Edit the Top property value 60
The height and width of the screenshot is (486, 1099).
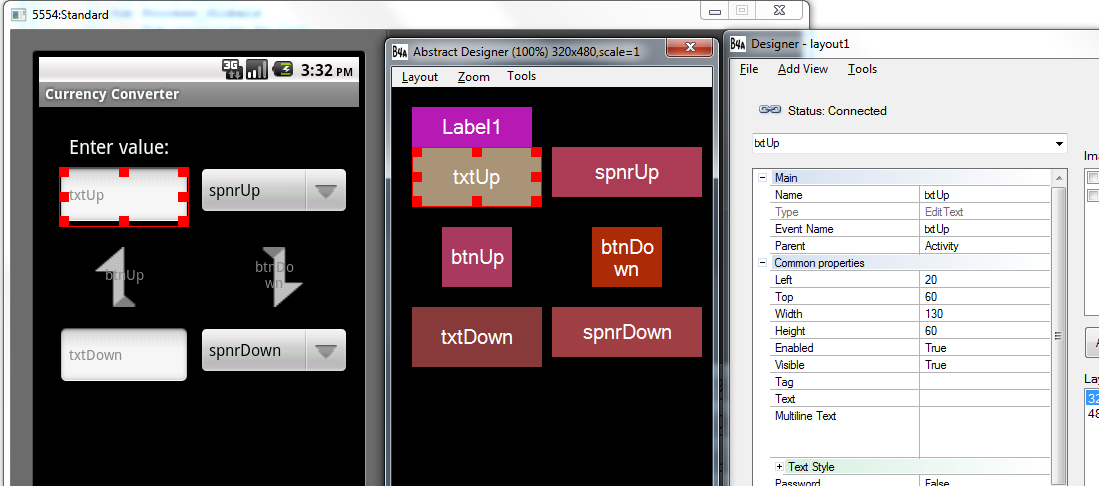point(985,297)
